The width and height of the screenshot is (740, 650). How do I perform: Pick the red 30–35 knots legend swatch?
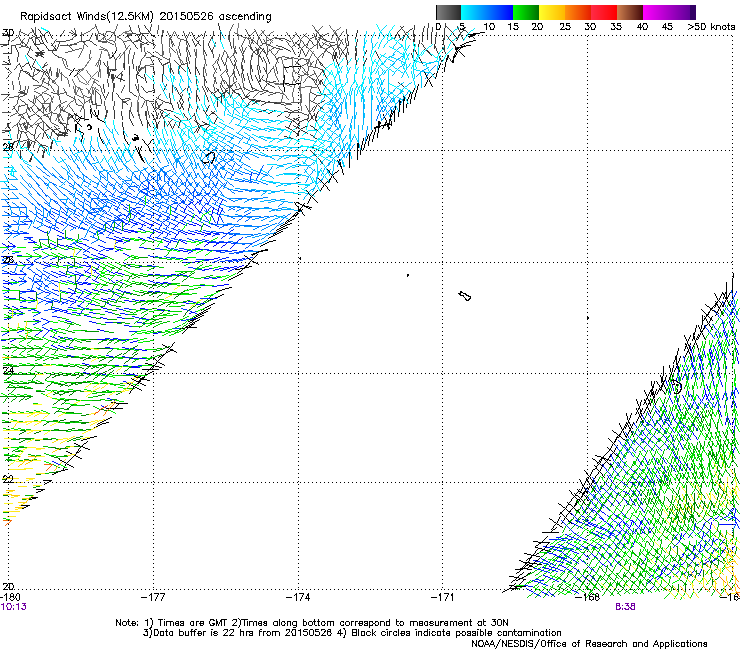pos(604,12)
